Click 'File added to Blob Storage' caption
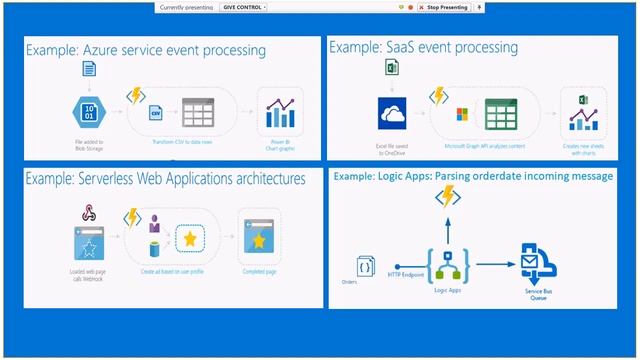640x360 pixels. point(89,145)
